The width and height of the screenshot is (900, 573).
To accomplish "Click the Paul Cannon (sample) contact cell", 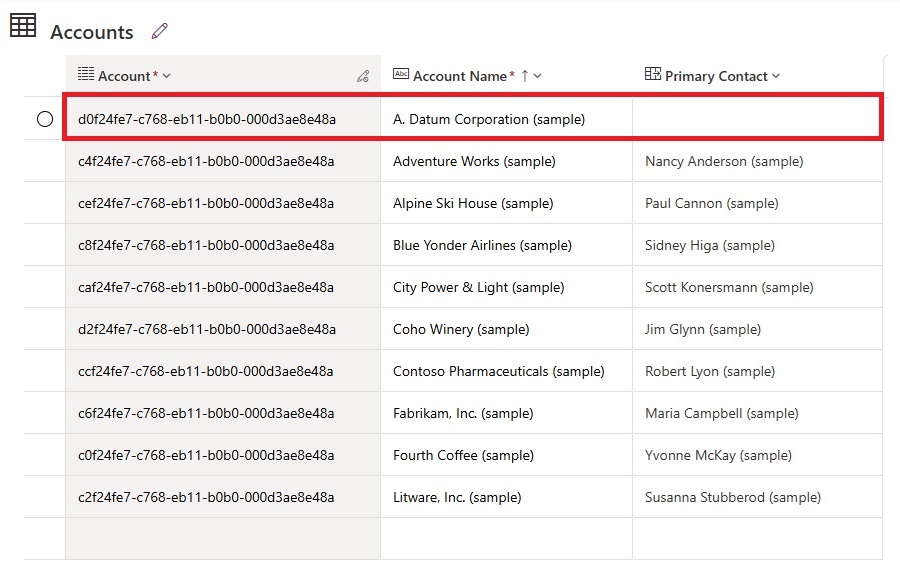I will pos(757,203).
